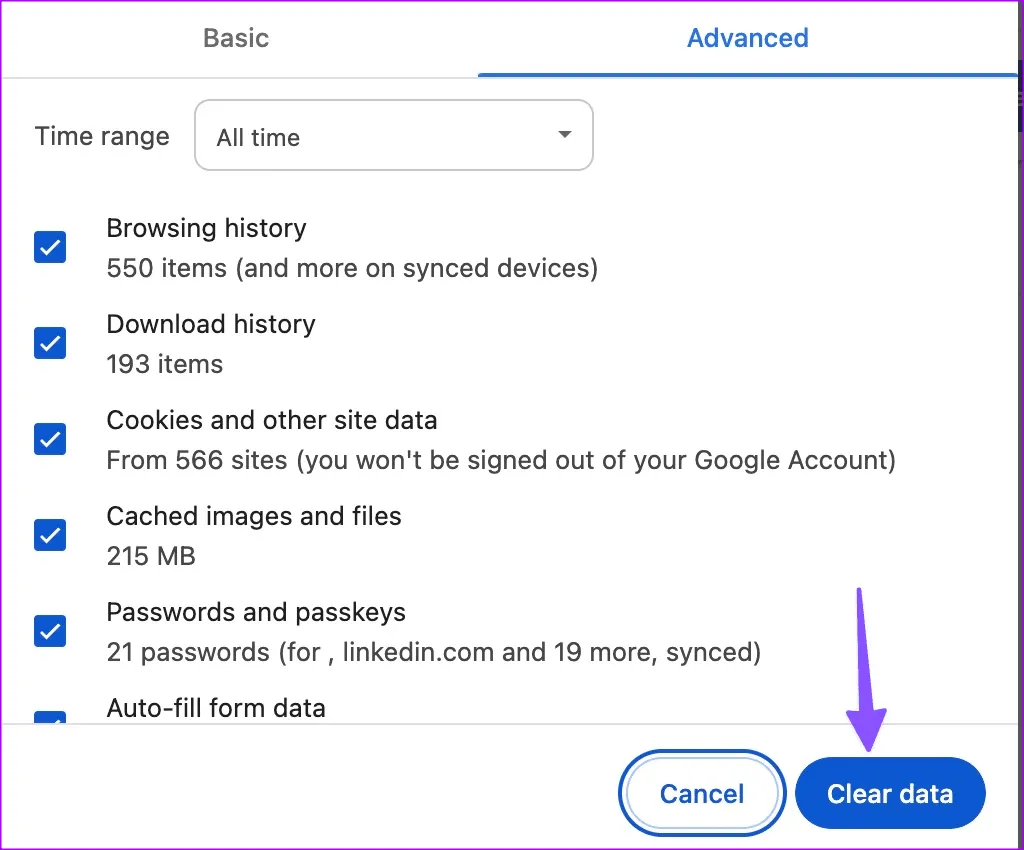Click the 'Time range' label
The width and height of the screenshot is (1024, 850).
[102, 136]
